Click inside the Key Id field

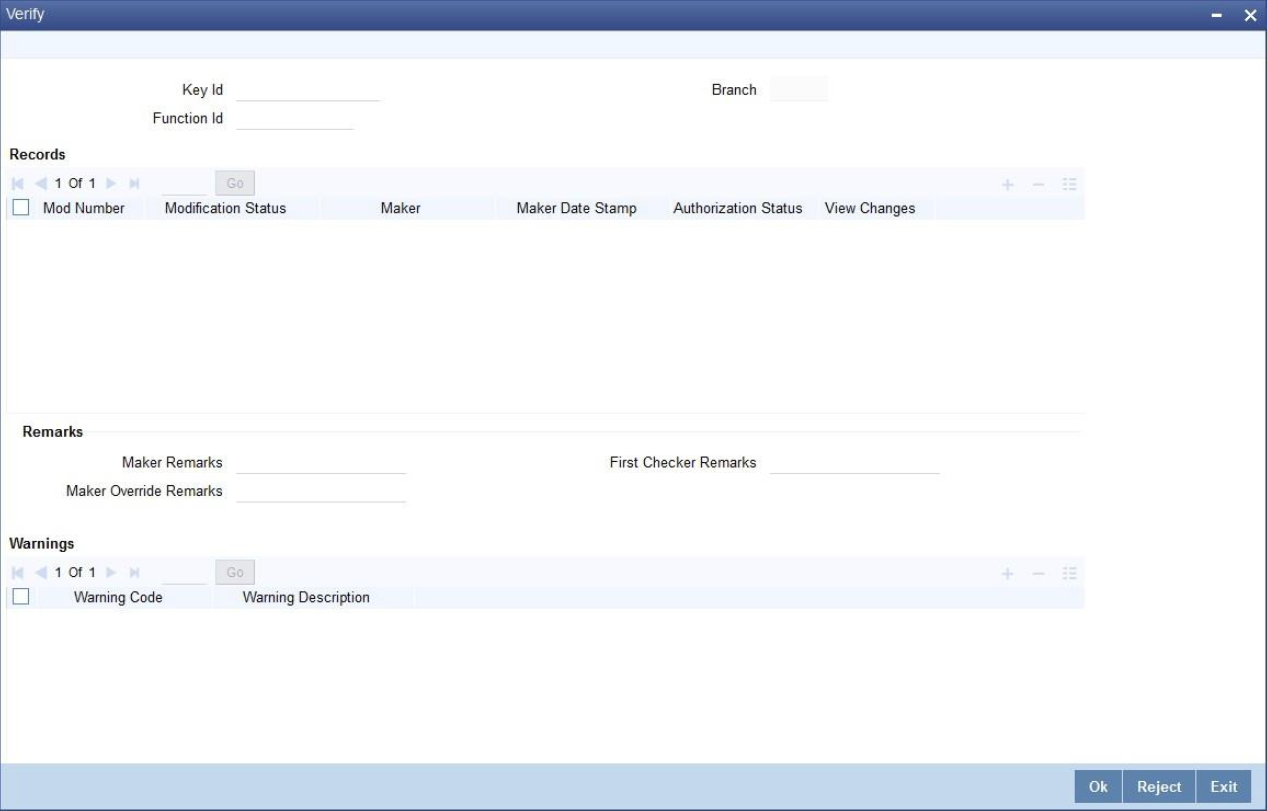point(310,89)
